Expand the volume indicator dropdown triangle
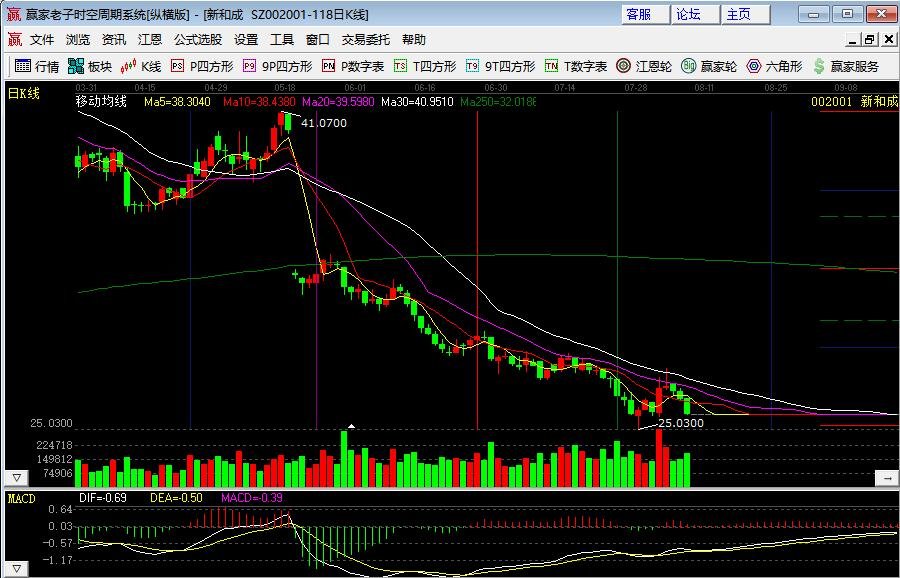The height and width of the screenshot is (578, 900). [17, 478]
